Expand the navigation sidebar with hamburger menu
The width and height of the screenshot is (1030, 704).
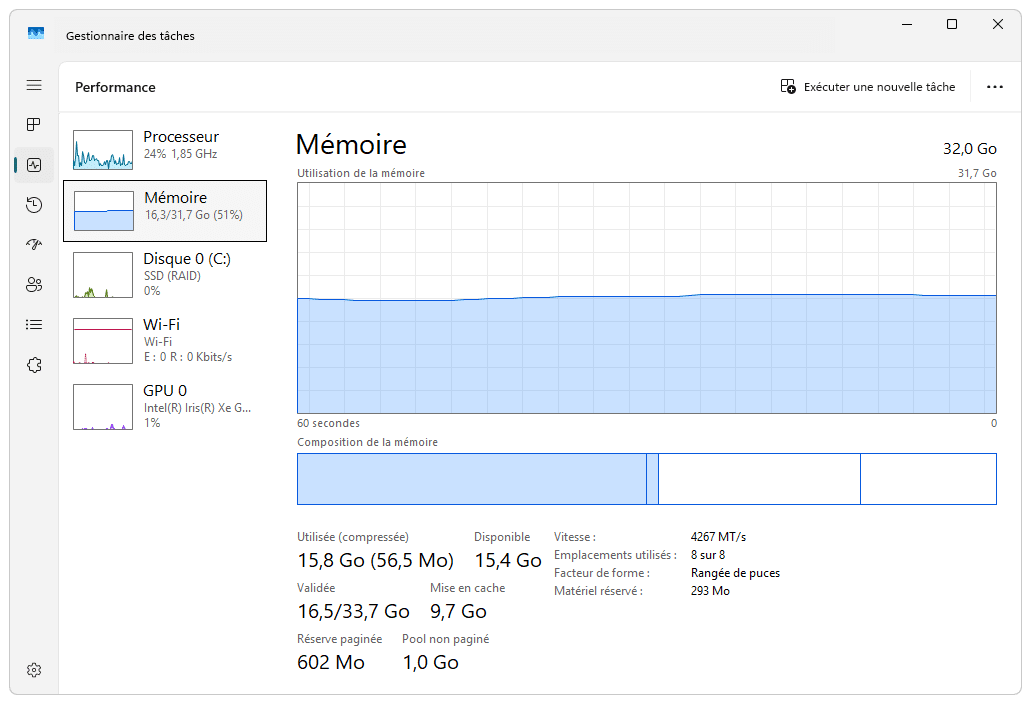pos(34,85)
